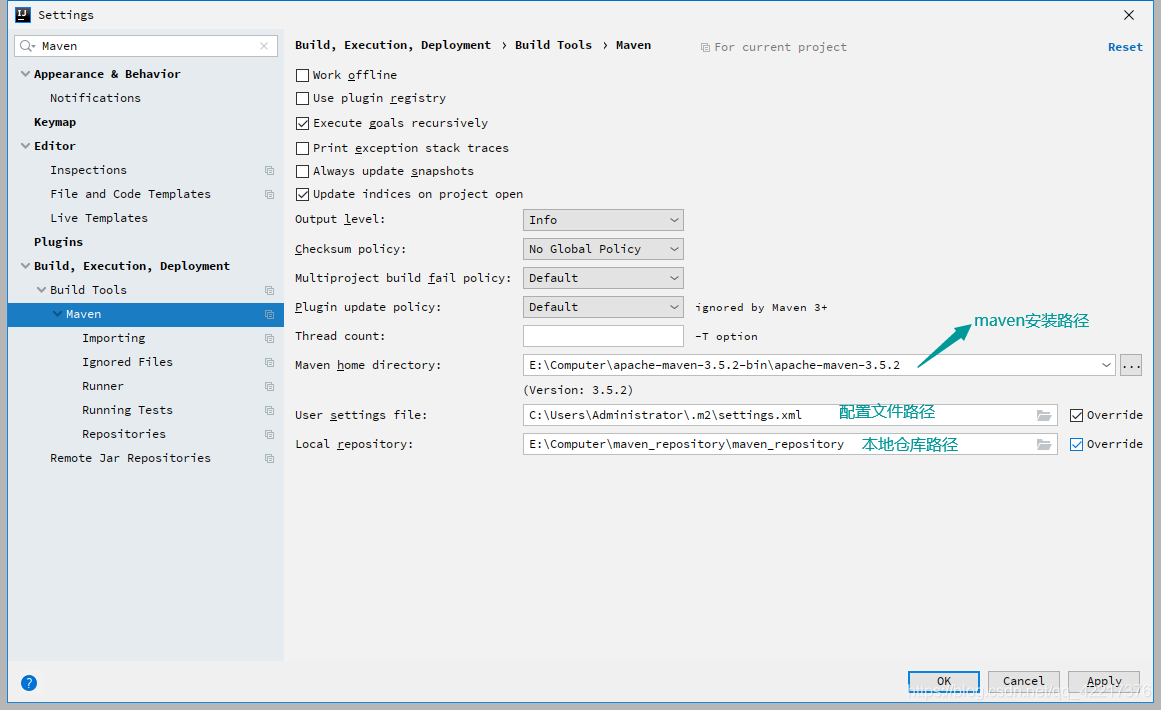The width and height of the screenshot is (1161, 710).
Task: Open the Output level dropdown
Action: click(x=603, y=220)
